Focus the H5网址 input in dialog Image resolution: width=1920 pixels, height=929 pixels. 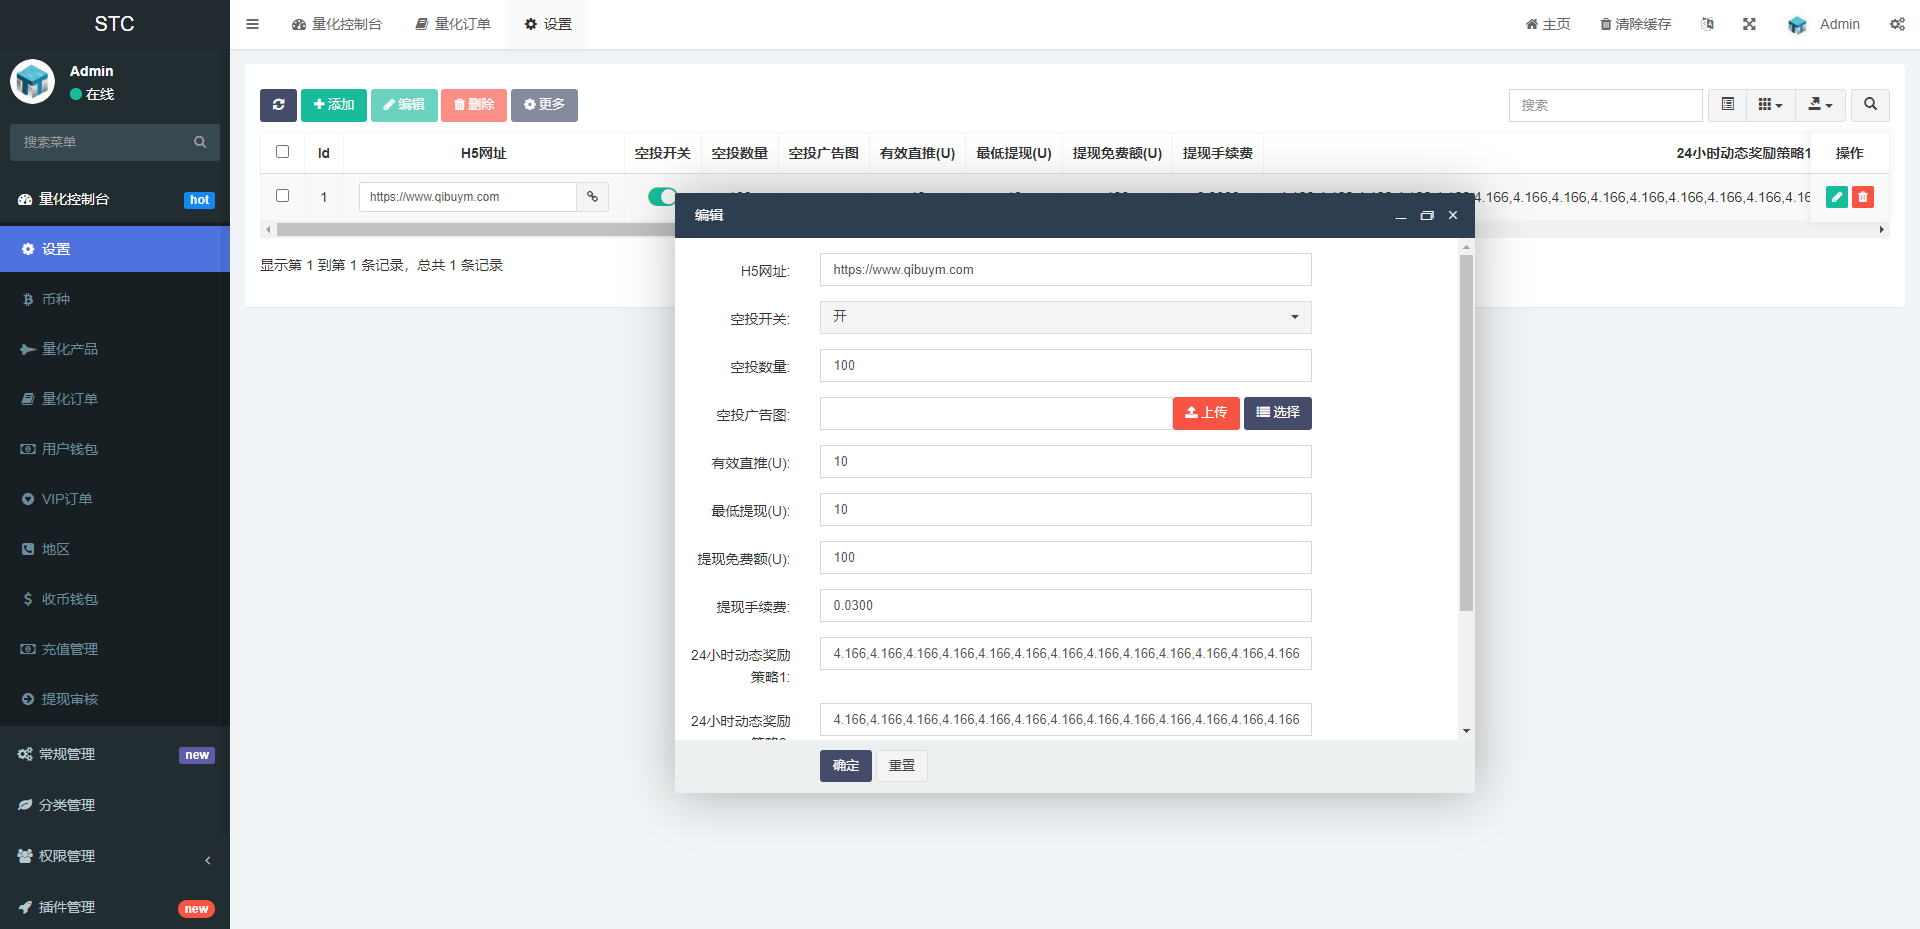point(1065,270)
